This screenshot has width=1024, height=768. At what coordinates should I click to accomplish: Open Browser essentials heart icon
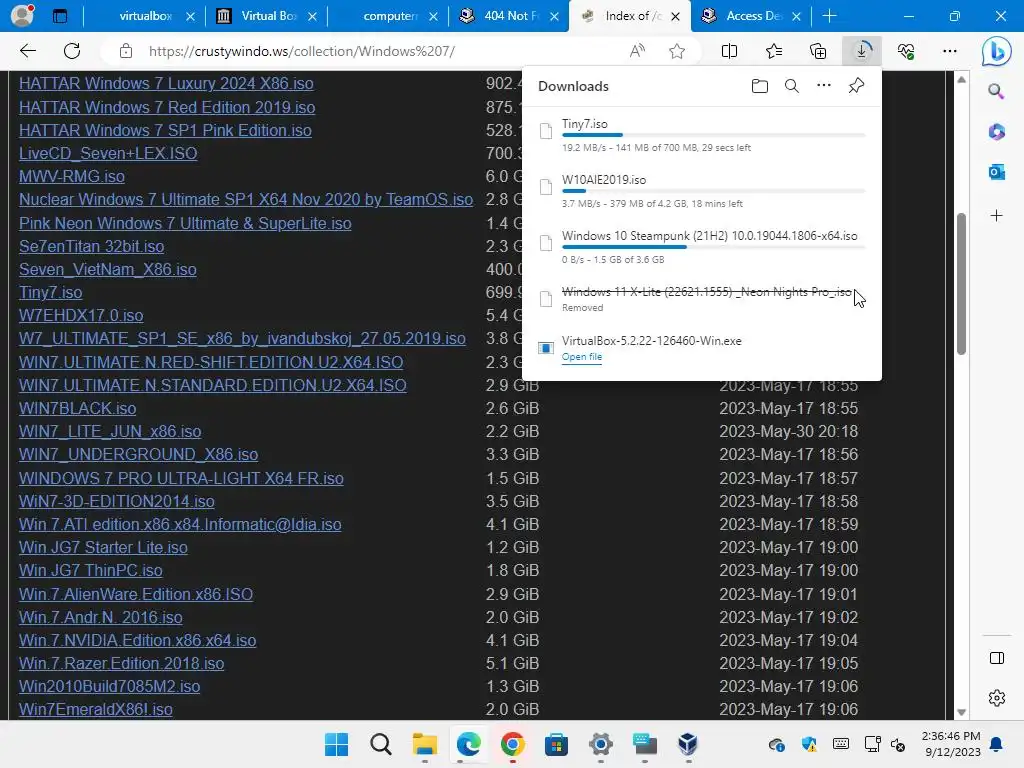(906, 51)
